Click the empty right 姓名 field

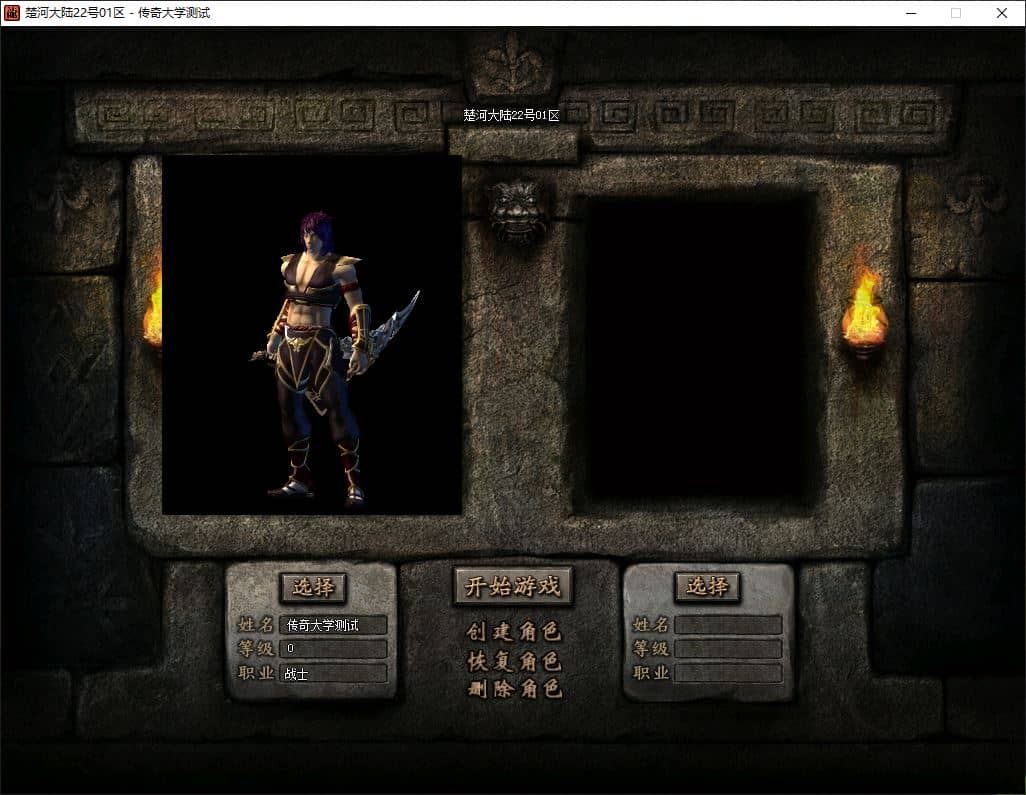[728, 625]
